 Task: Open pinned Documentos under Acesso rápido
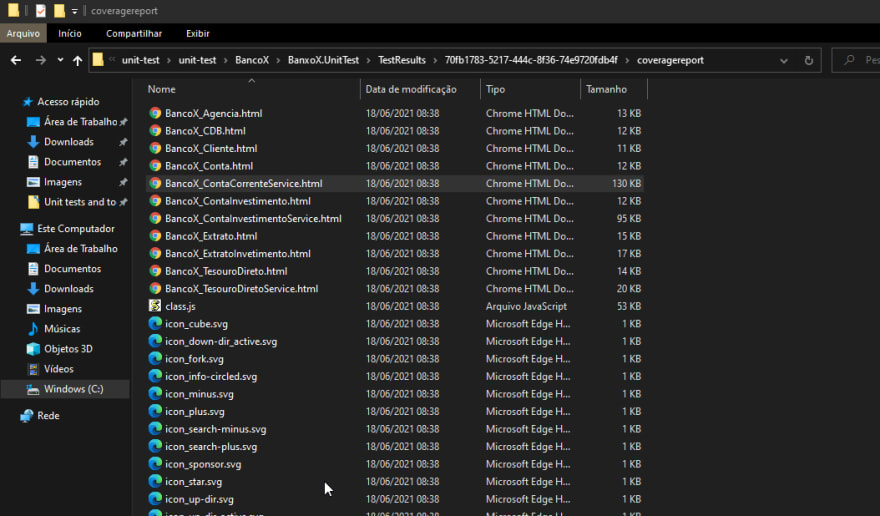tap(72, 162)
